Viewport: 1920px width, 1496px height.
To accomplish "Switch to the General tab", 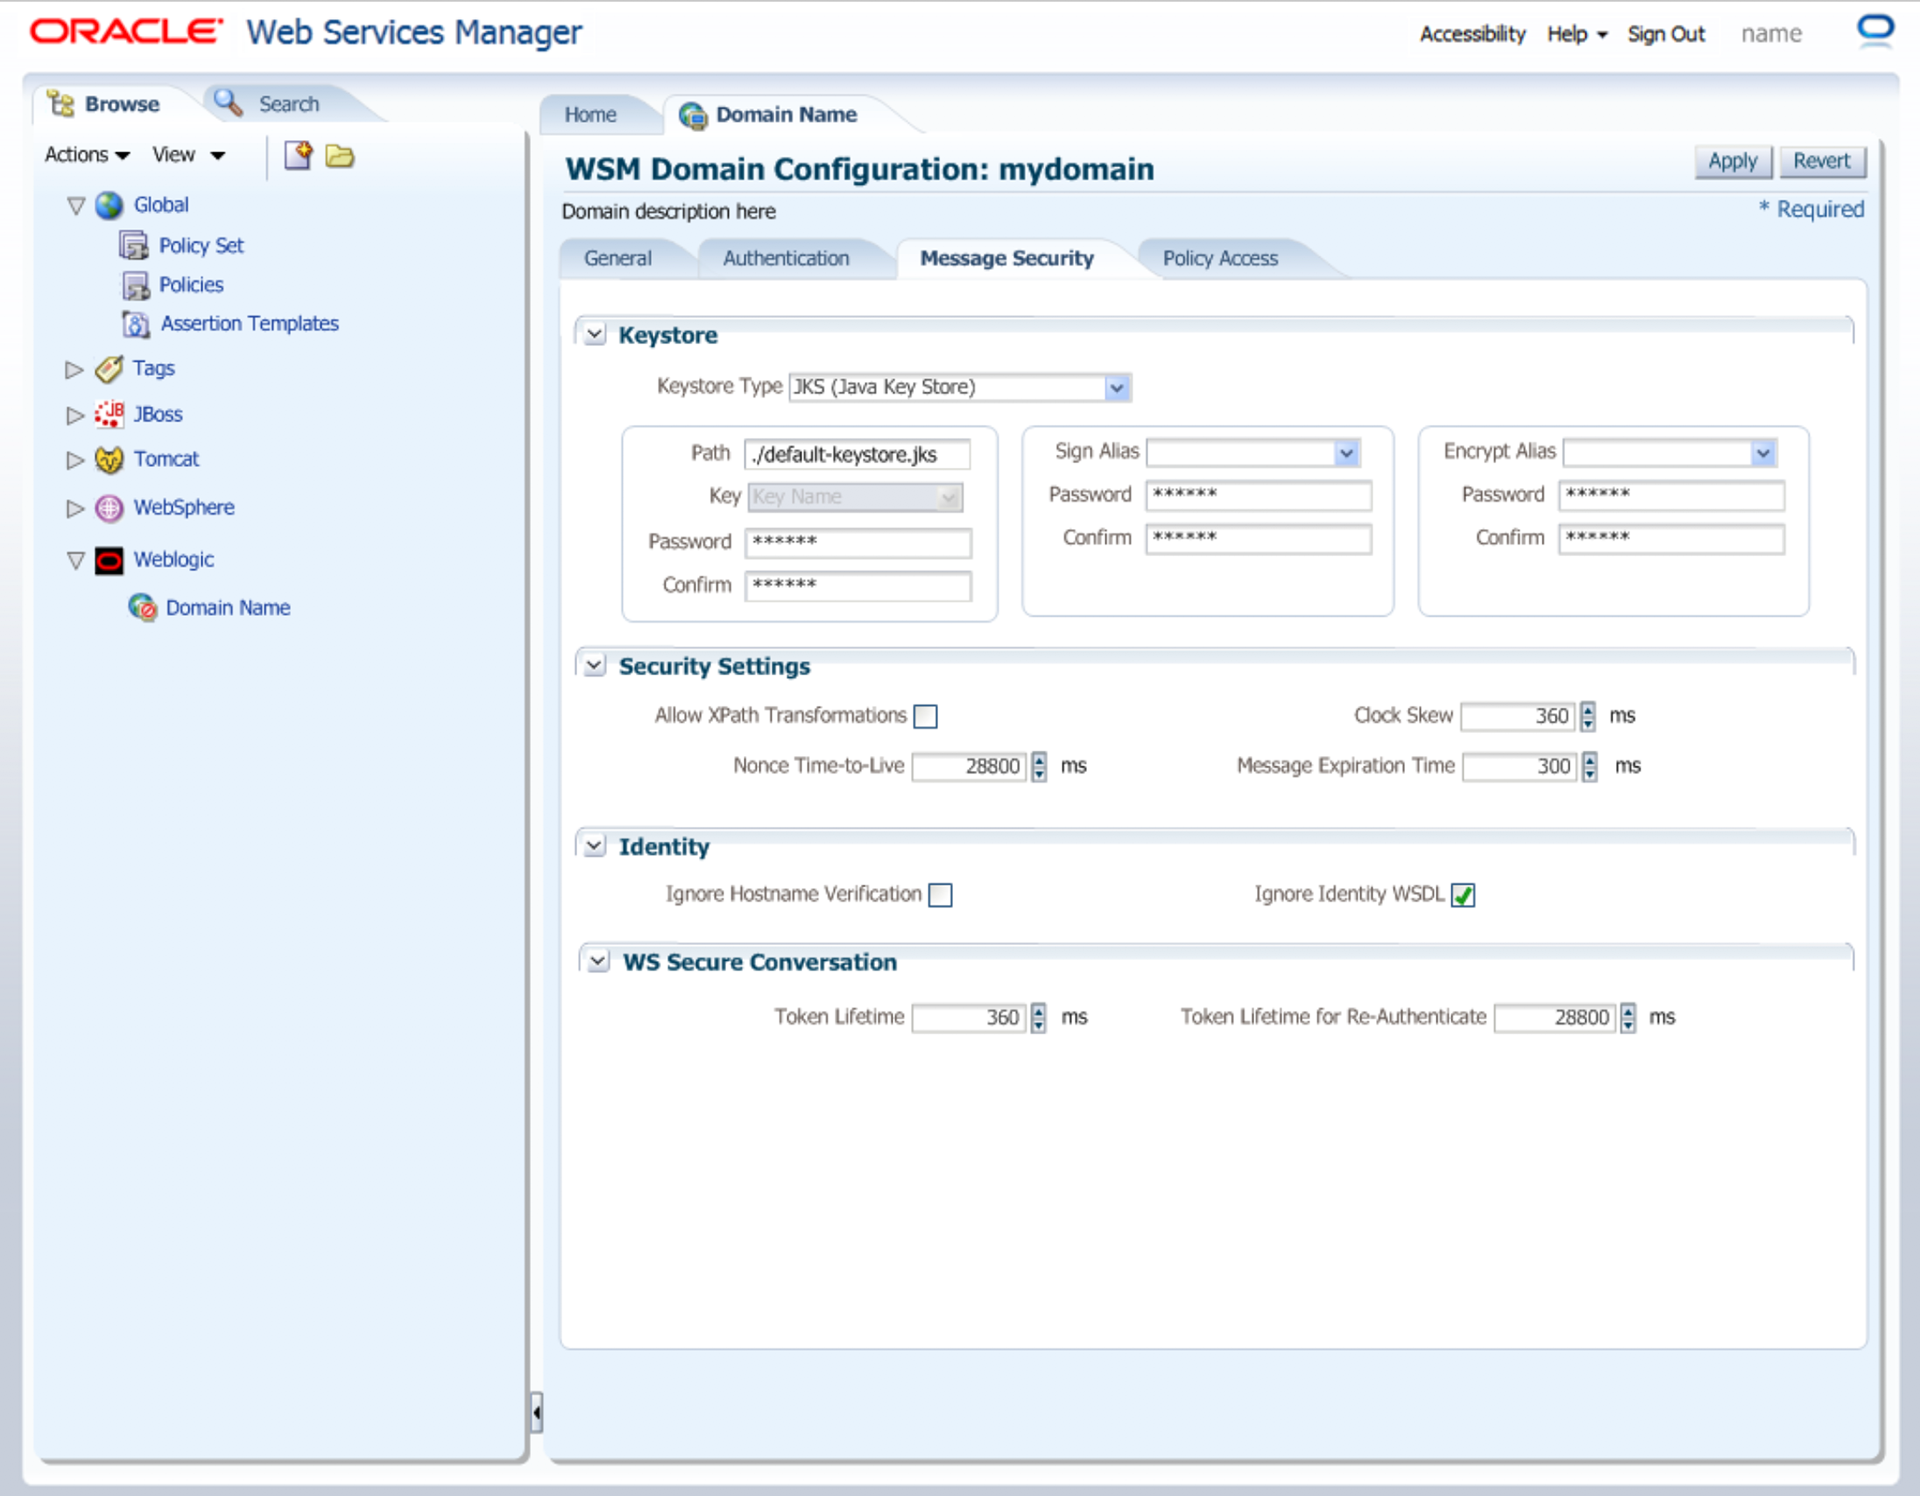I will 617,259.
